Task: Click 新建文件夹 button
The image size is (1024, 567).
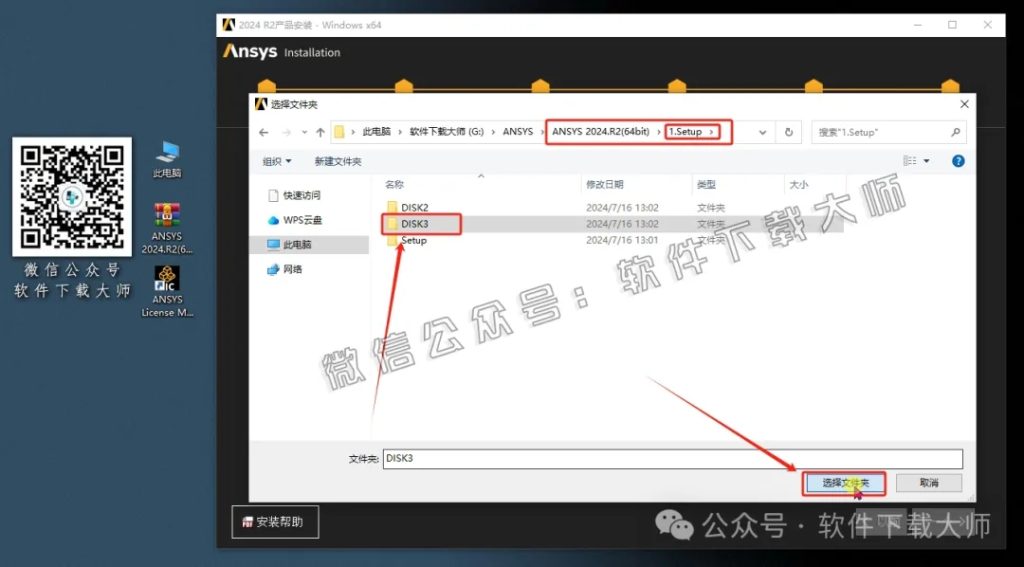Action: click(338, 161)
